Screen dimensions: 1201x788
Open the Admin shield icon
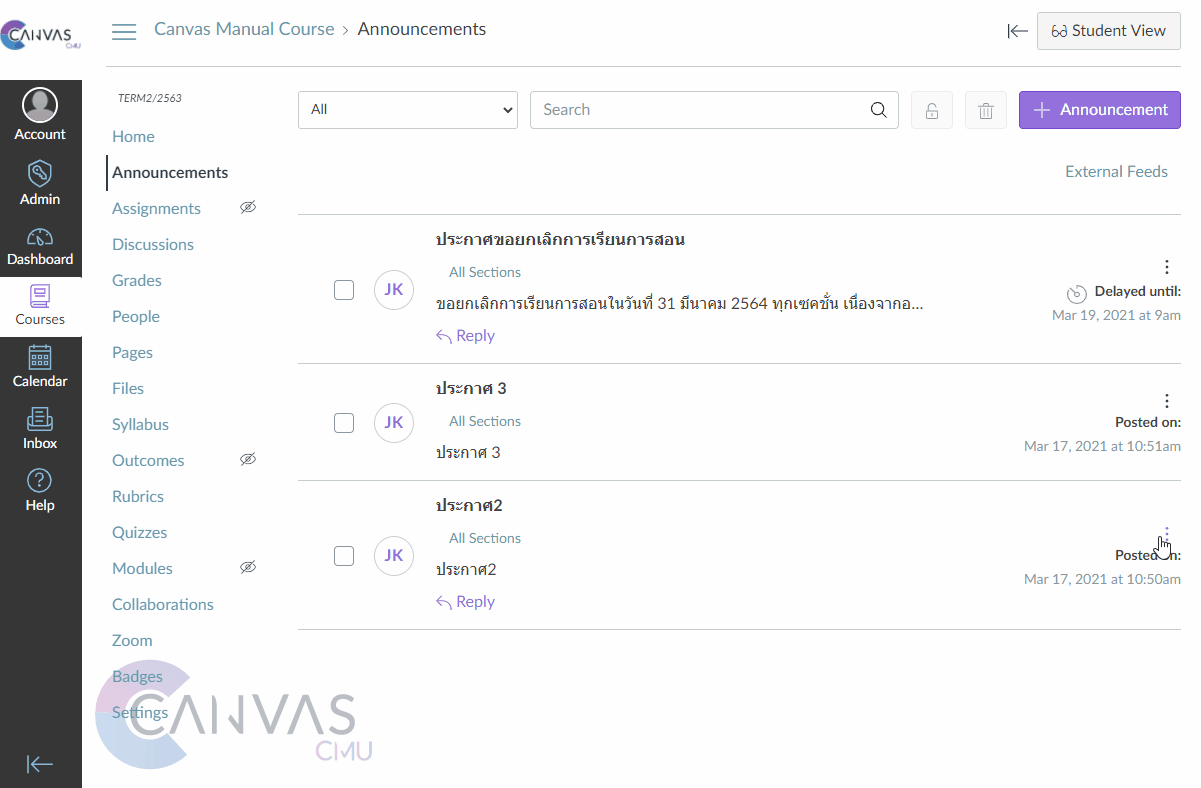click(40, 175)
